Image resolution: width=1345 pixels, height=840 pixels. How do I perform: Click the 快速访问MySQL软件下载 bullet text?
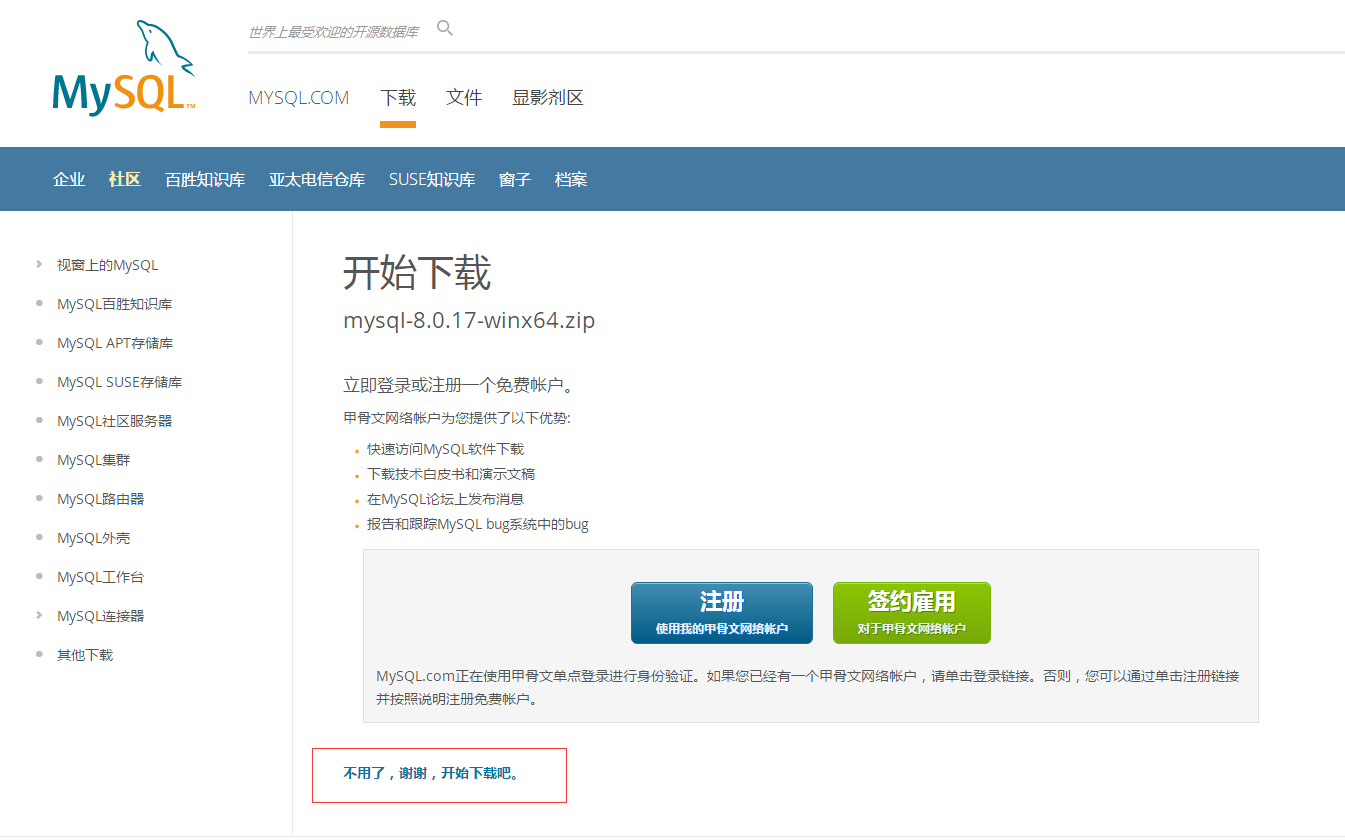coord(446,449)
